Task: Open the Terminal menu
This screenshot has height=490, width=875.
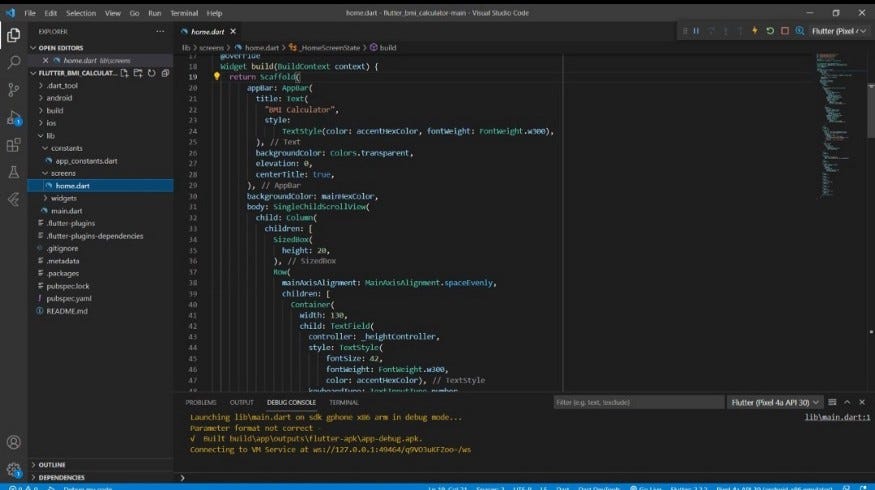Action: [184, 13]
